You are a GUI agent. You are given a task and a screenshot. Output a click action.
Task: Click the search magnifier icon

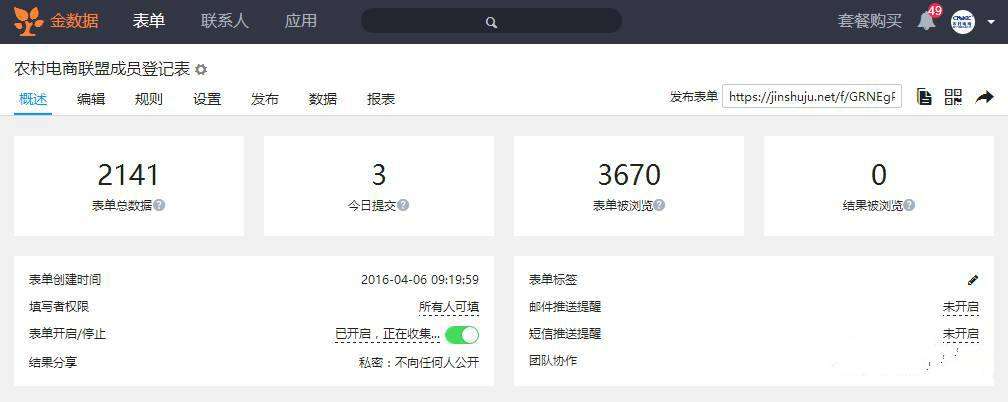pyautogui.click(x=491, y=23)
